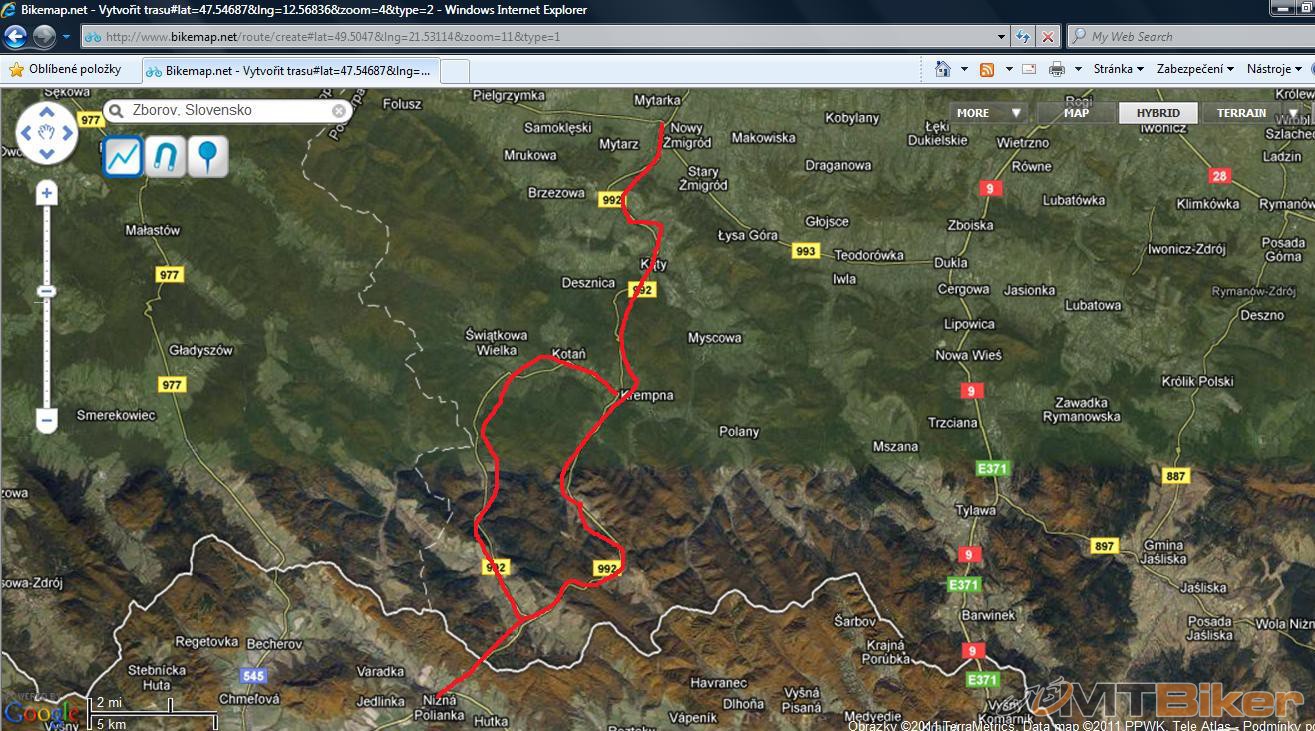Switch to plain MAP view
The width and height of the screenshot is (1315, 731).
coord(1076,113)
